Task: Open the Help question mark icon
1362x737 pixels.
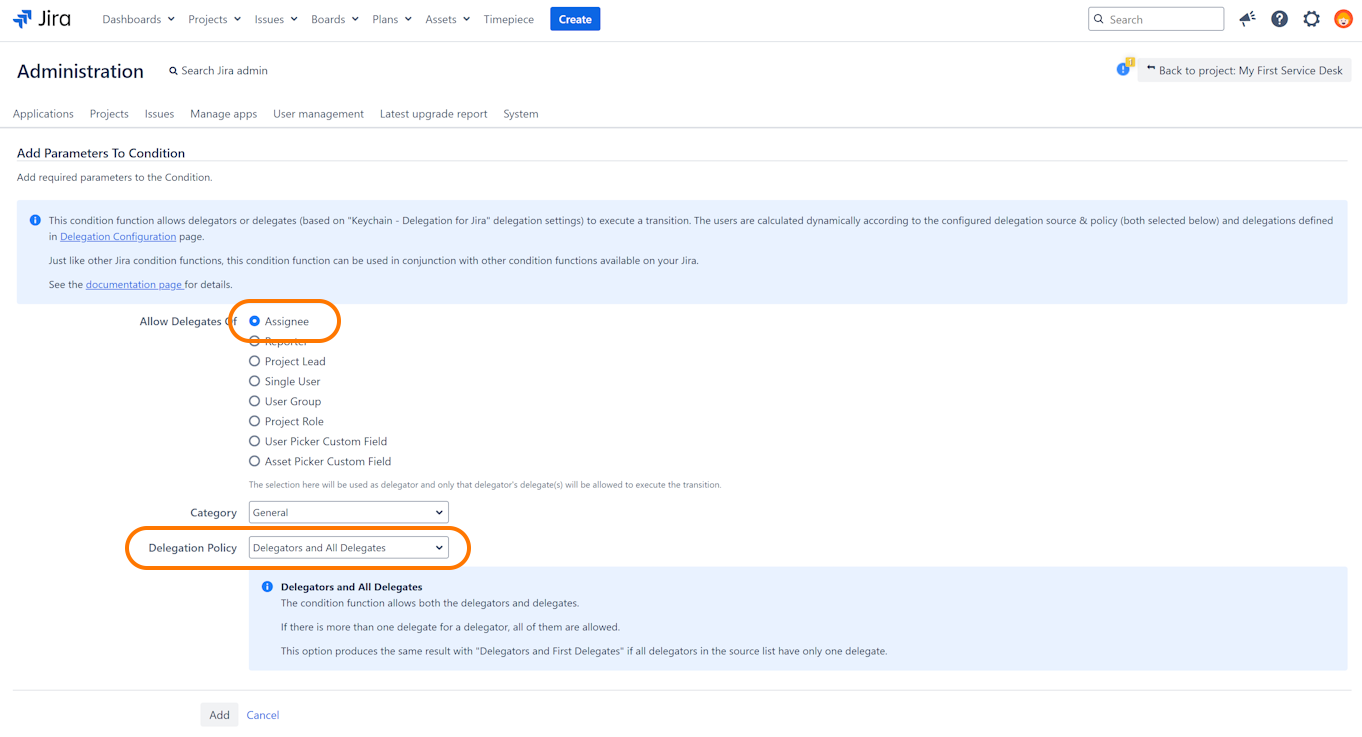Action: tap(1279, 19)
